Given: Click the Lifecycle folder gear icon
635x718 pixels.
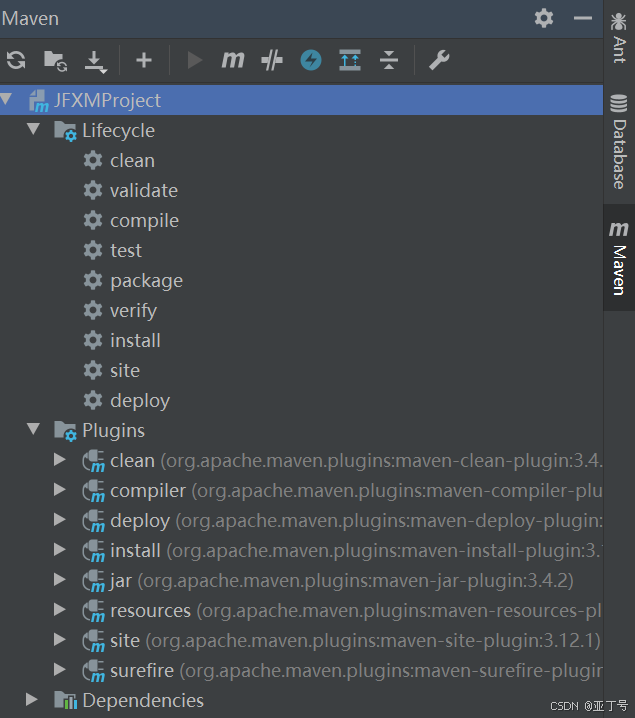Looking at the screenshot, I should click(65, 131).
